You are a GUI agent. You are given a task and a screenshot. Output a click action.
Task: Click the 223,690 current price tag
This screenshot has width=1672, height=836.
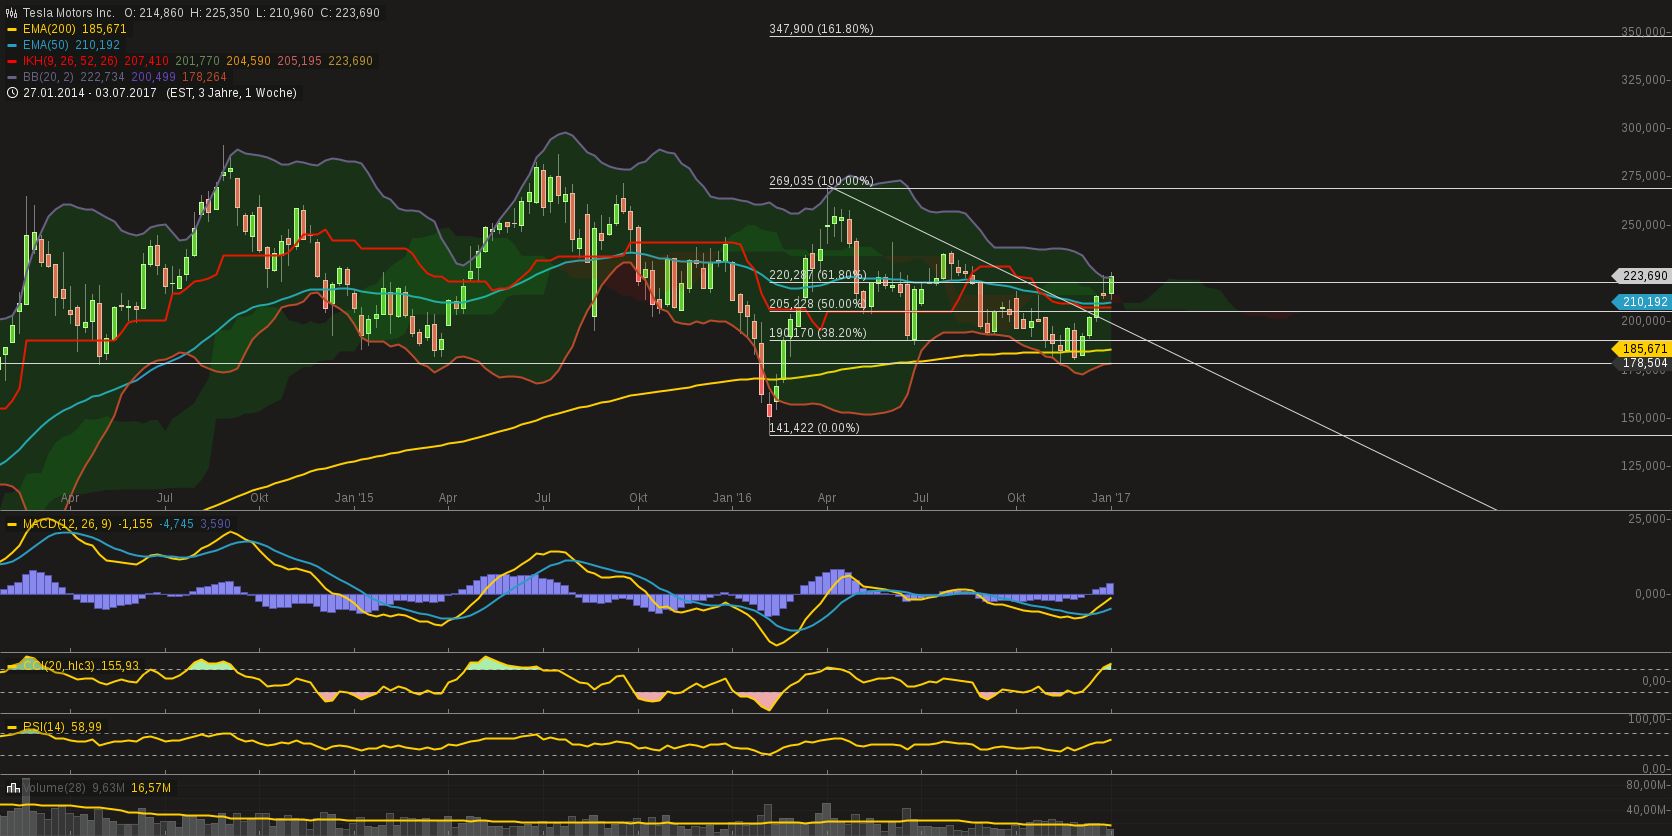1644,276
